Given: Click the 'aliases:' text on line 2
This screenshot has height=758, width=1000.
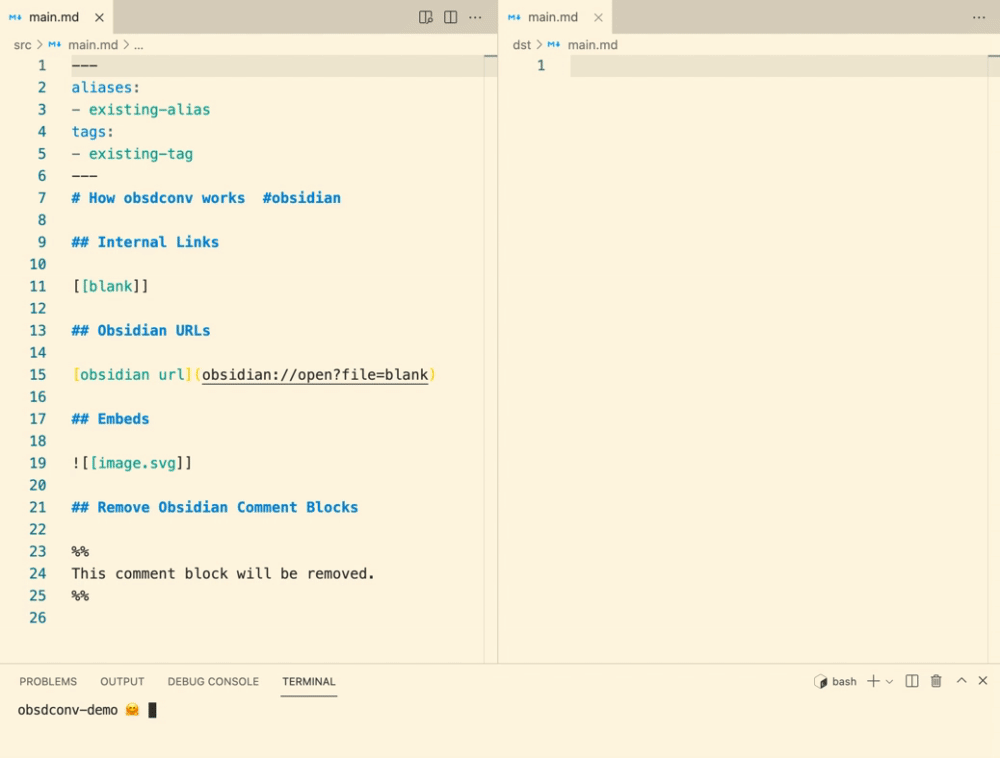Looking at the screenshot, I should tap(105, 87).
